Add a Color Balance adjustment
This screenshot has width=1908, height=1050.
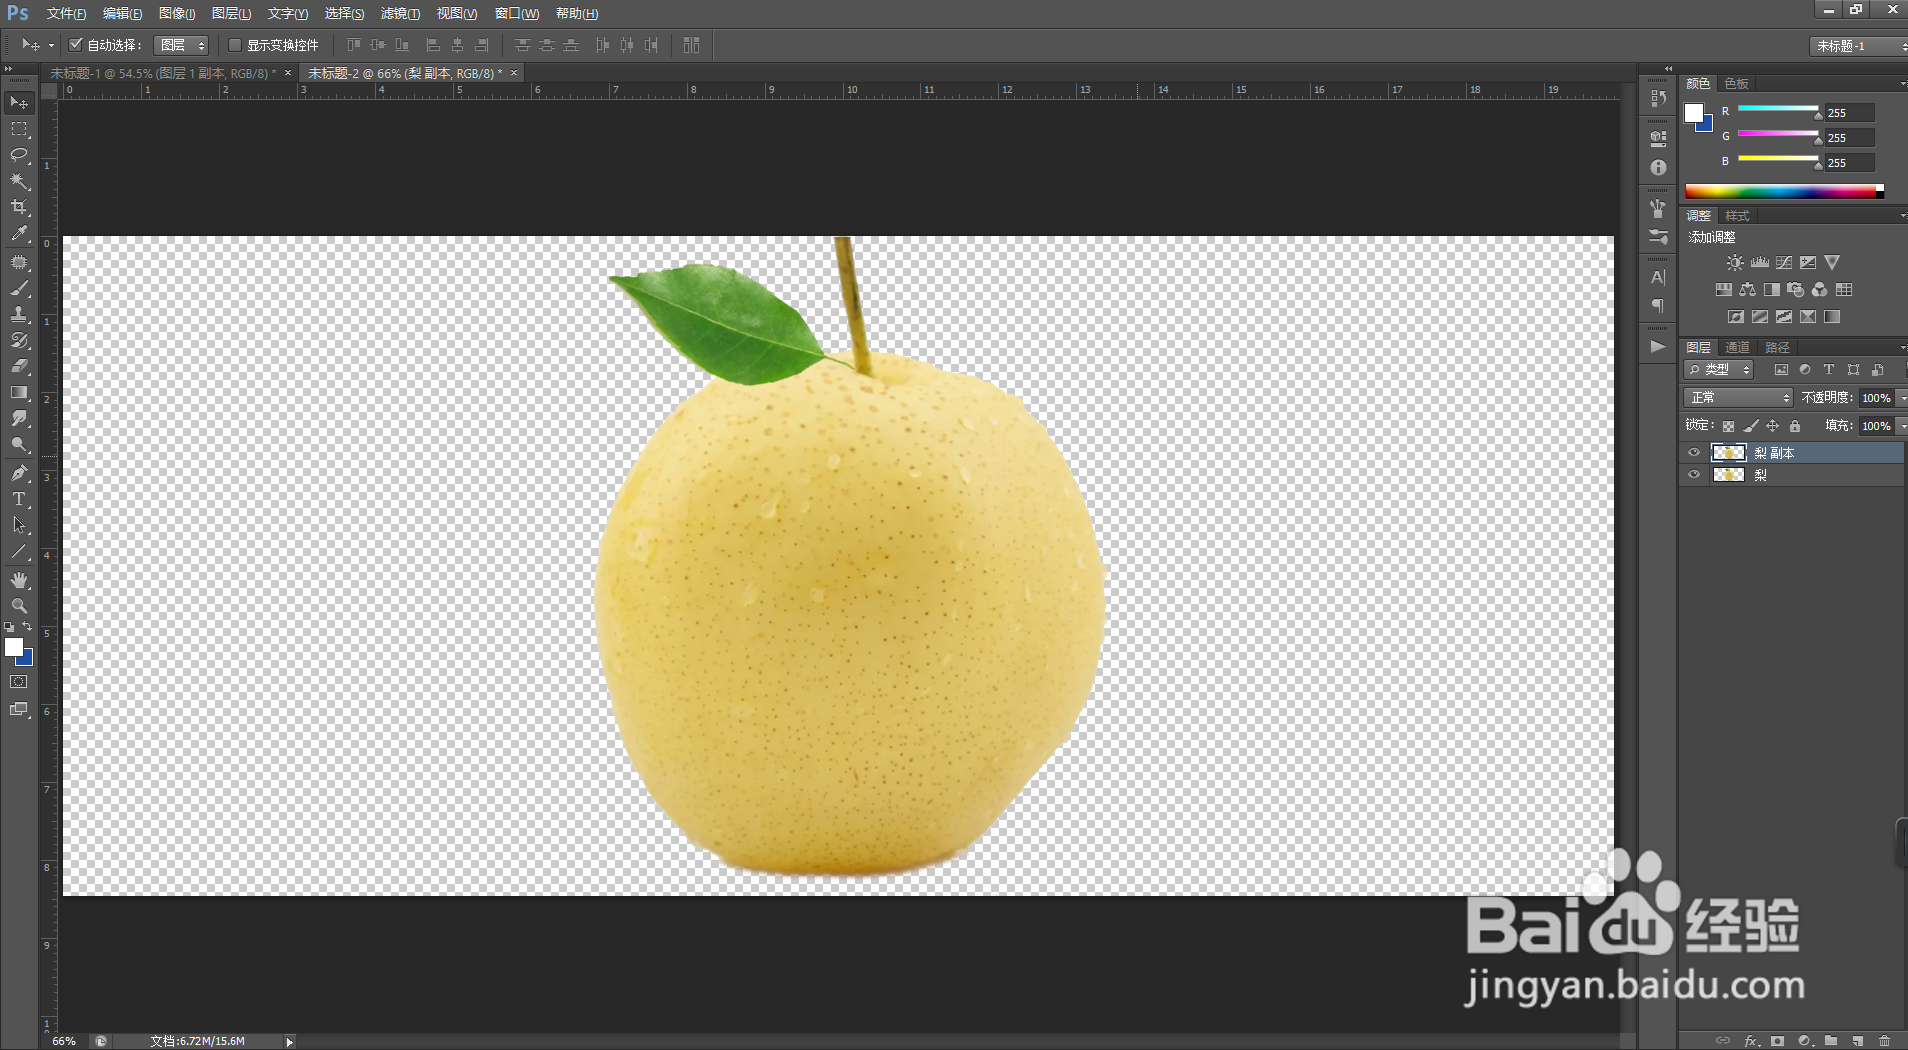point(1747,290)
